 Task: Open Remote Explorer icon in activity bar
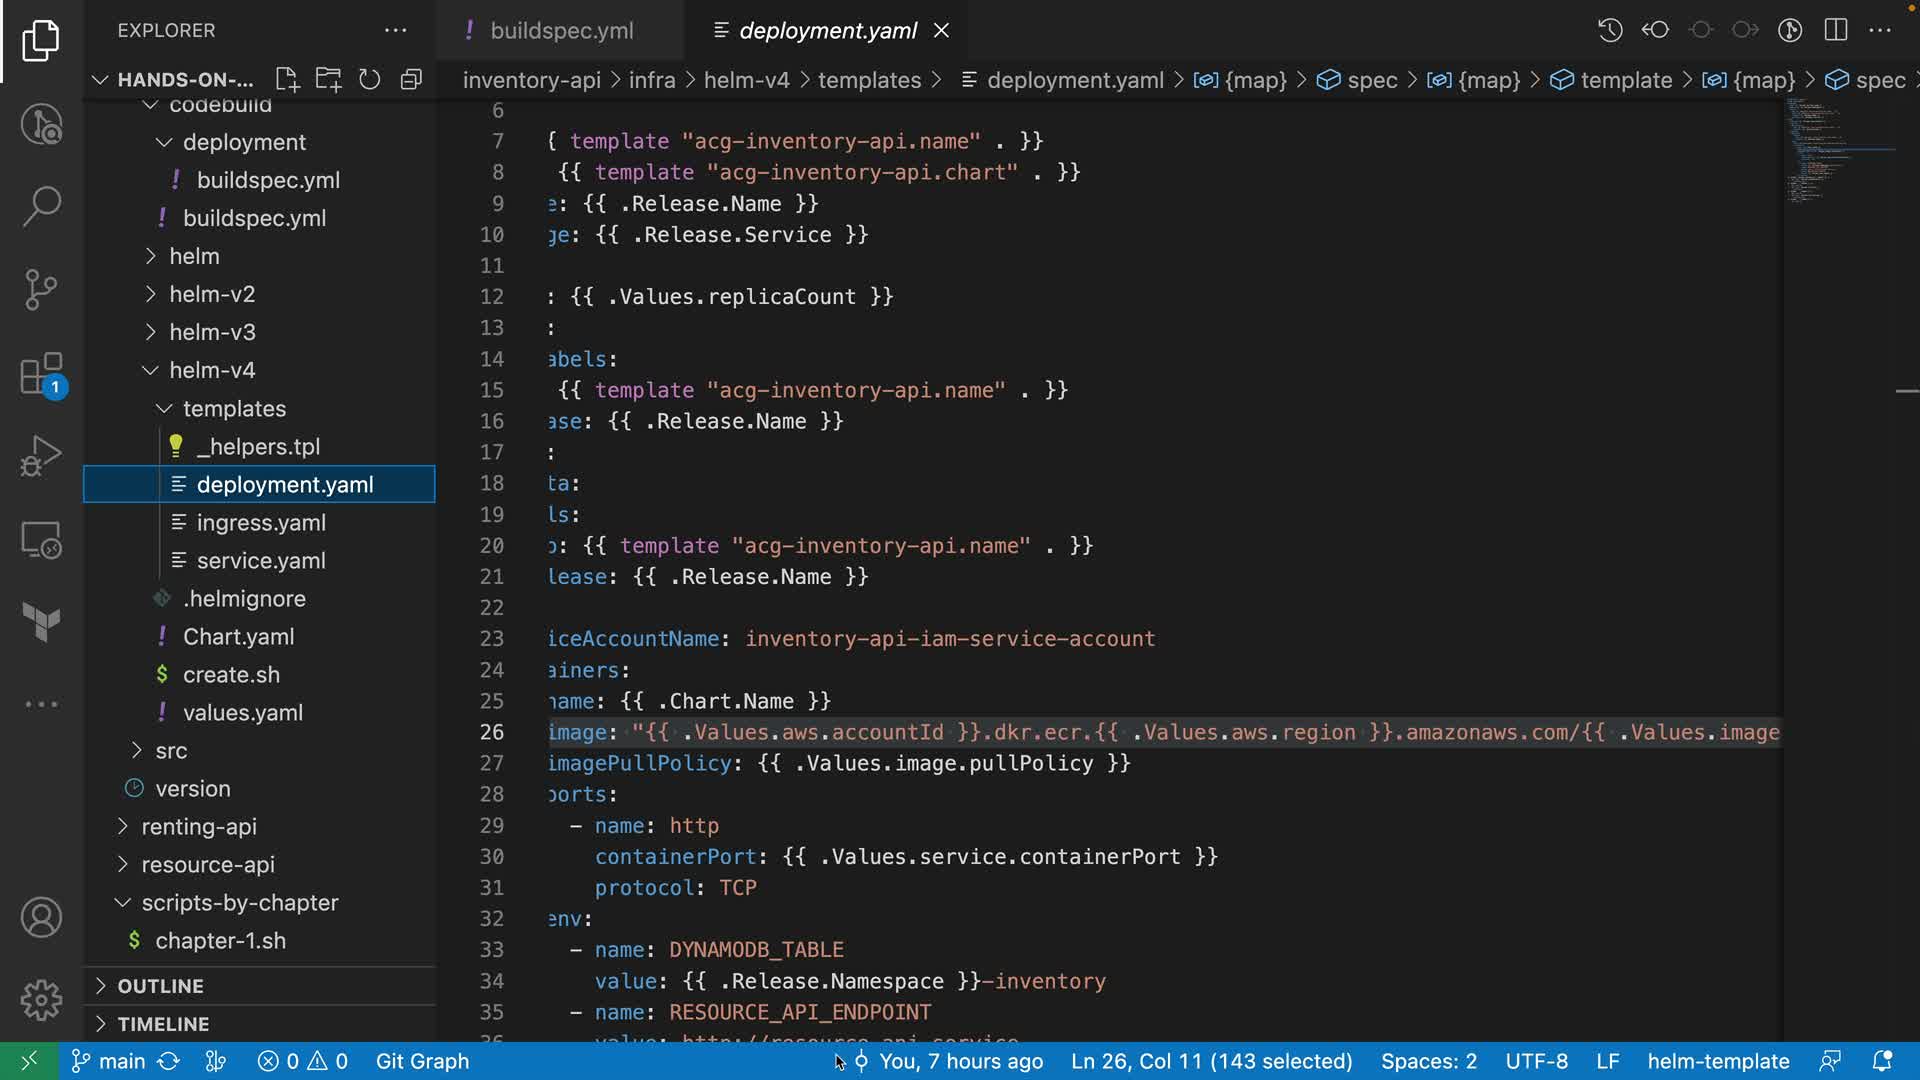[x=41, y=540]
